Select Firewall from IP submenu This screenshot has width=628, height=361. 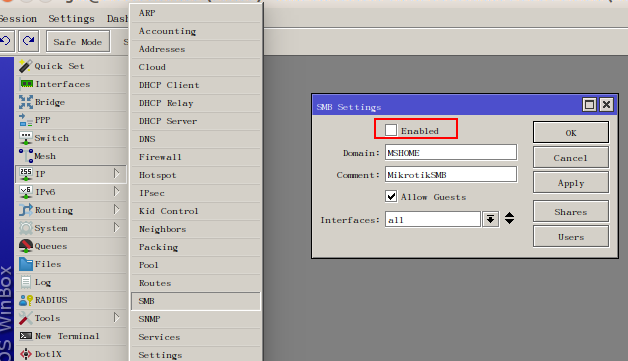[x=196, y=157]
